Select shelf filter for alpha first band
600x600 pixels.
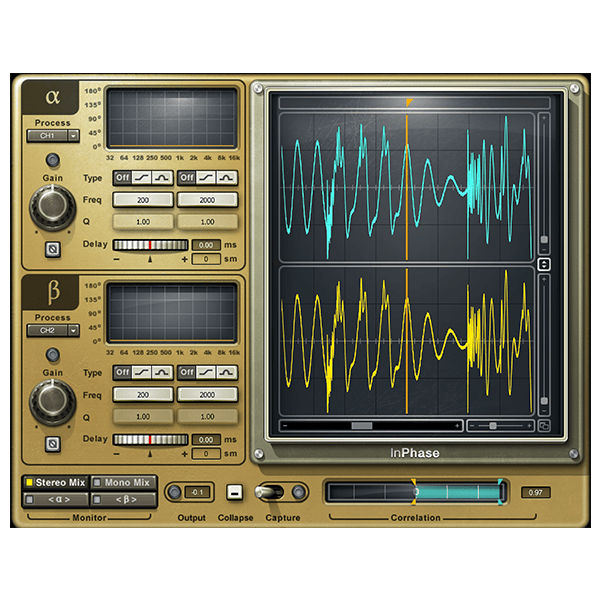pos(142,178)
